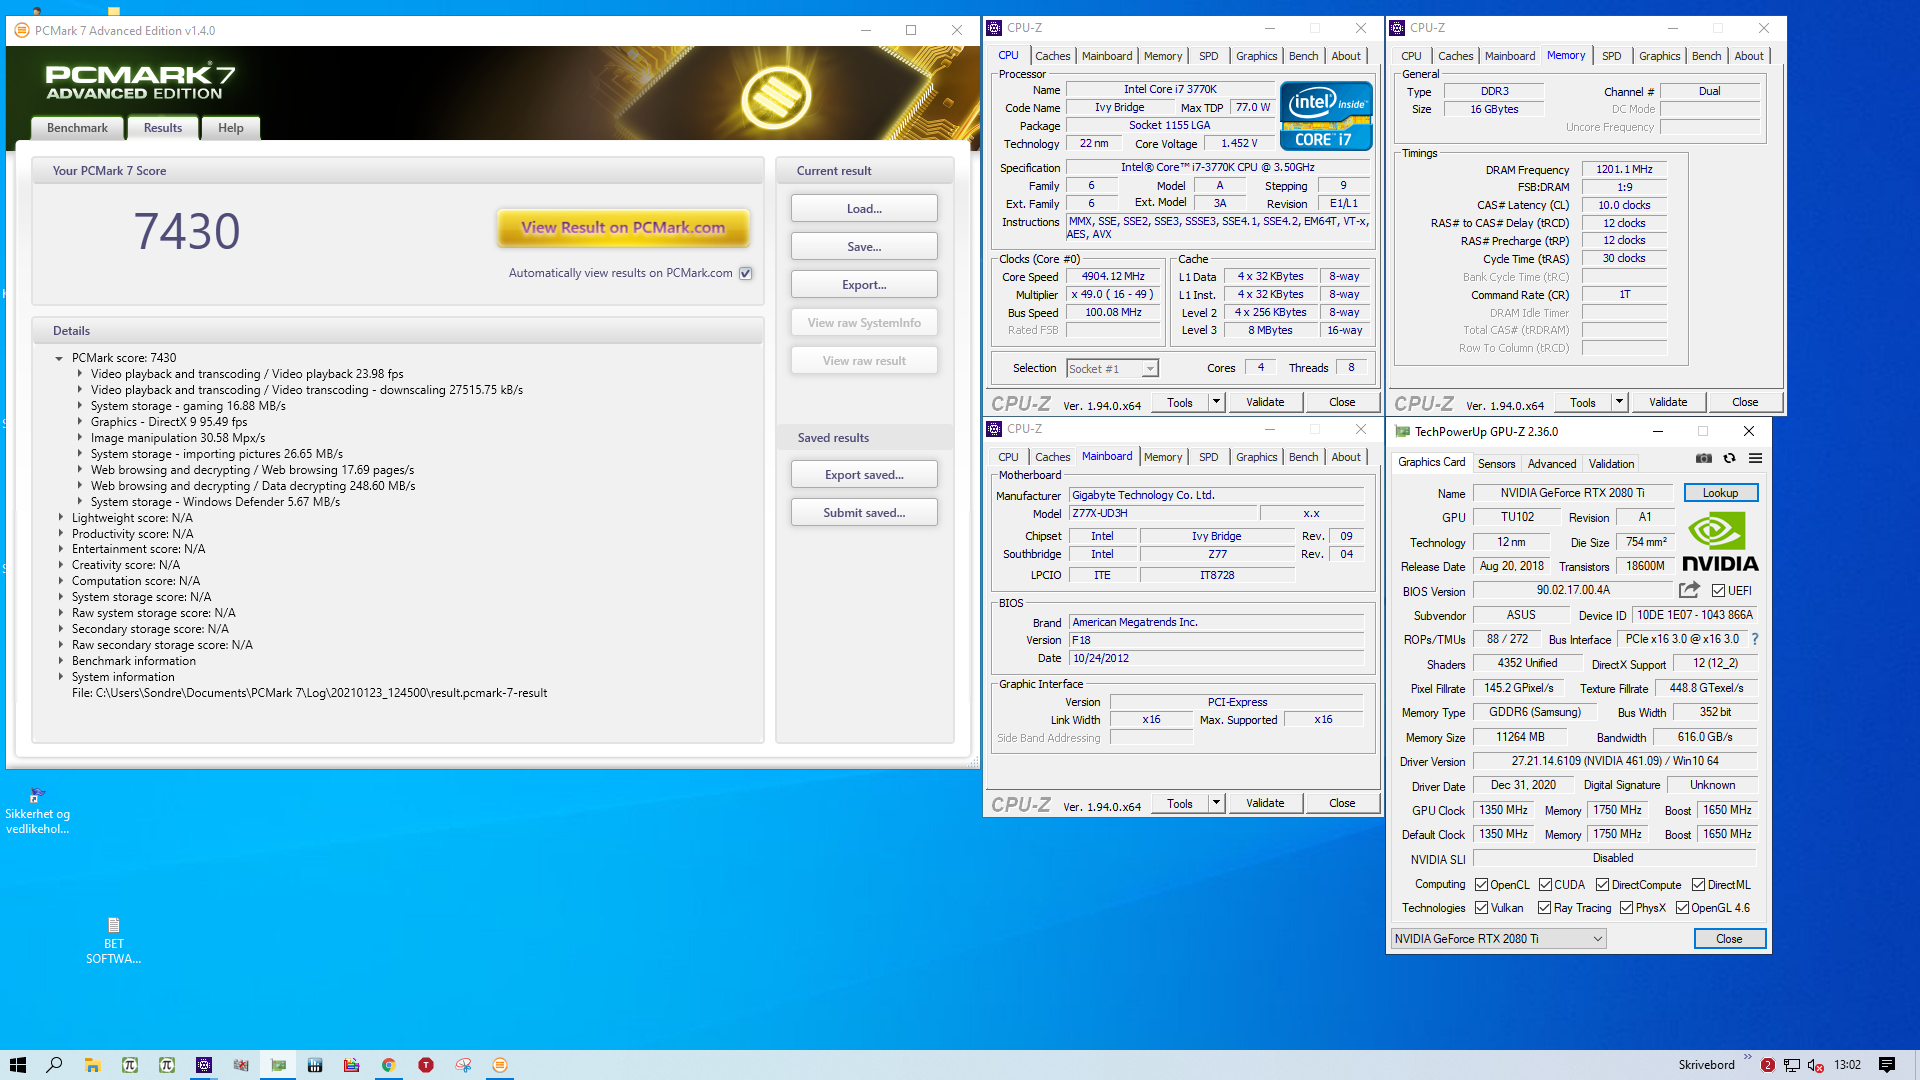Expand the Productivity score: N/A node
The image size is (1920, 1080).
tap(61, 534)
